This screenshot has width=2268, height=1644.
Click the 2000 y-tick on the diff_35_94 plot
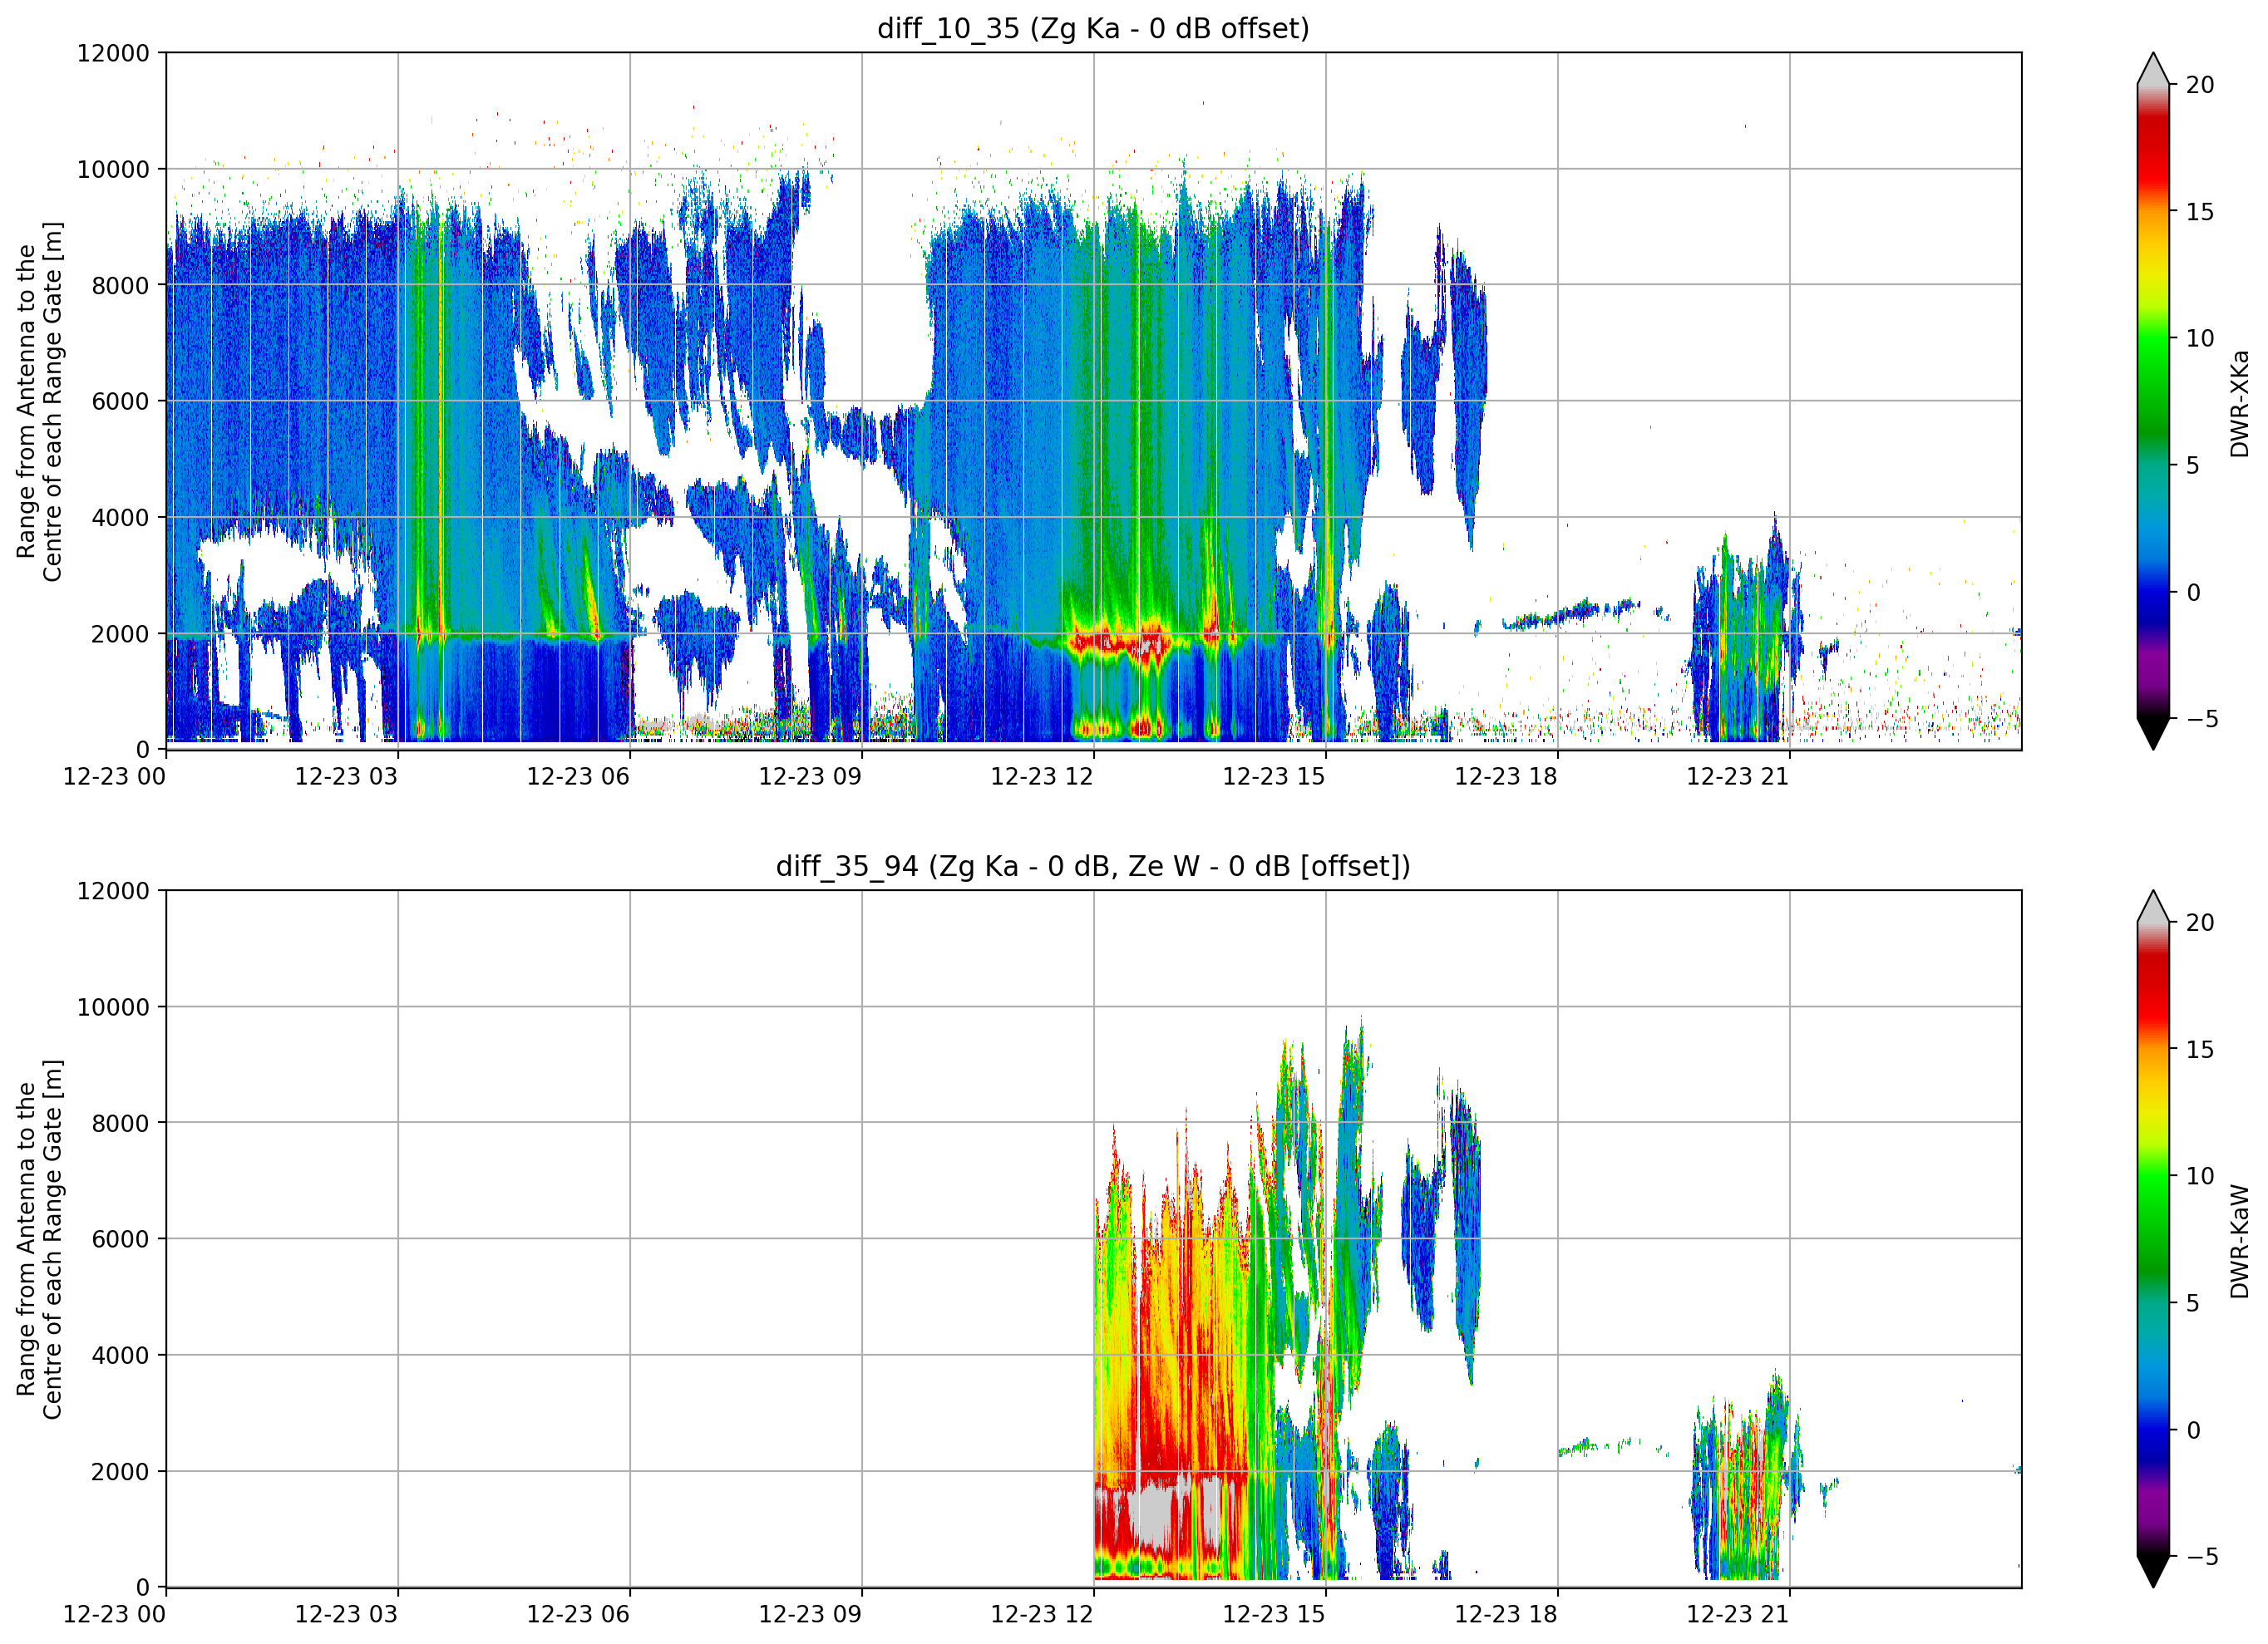tap(120, 1471)
